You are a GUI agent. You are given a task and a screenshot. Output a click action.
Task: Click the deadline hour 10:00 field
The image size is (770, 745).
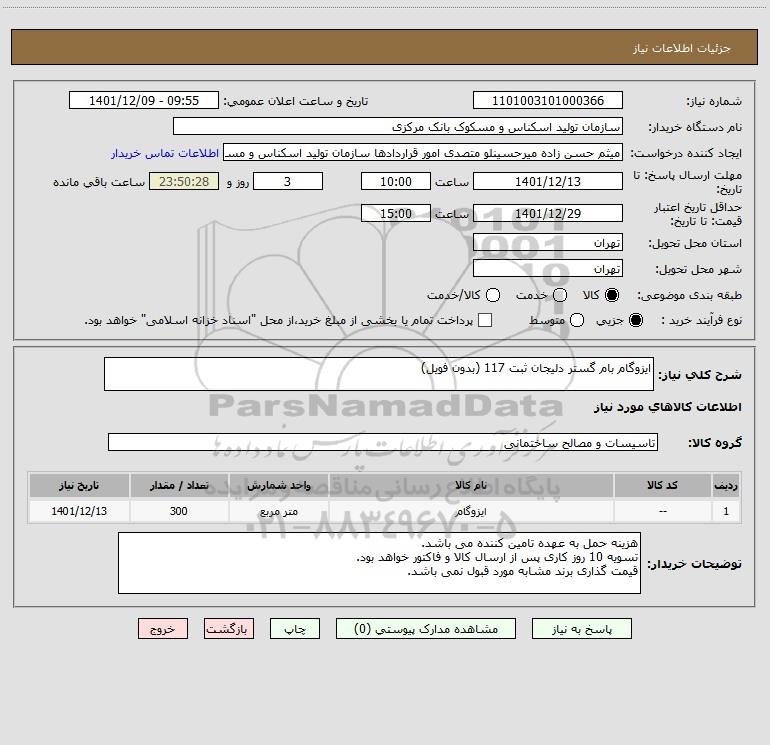pyautogui.click(x=396, y=181)
